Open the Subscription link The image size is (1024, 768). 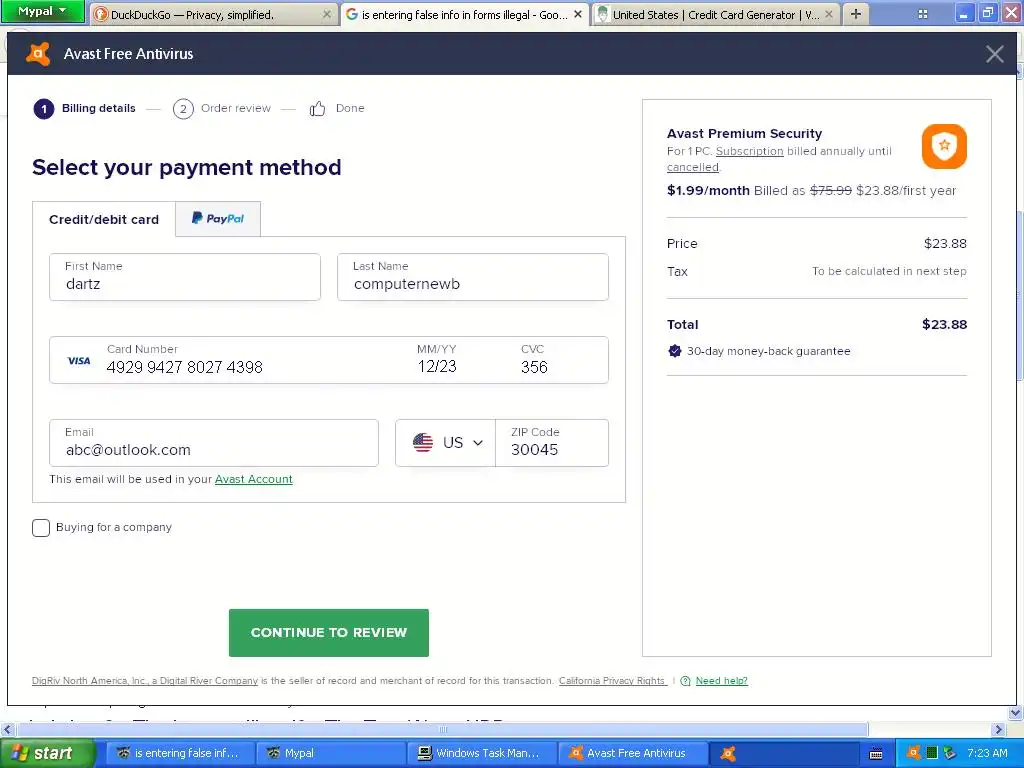(x=749, y=151)
